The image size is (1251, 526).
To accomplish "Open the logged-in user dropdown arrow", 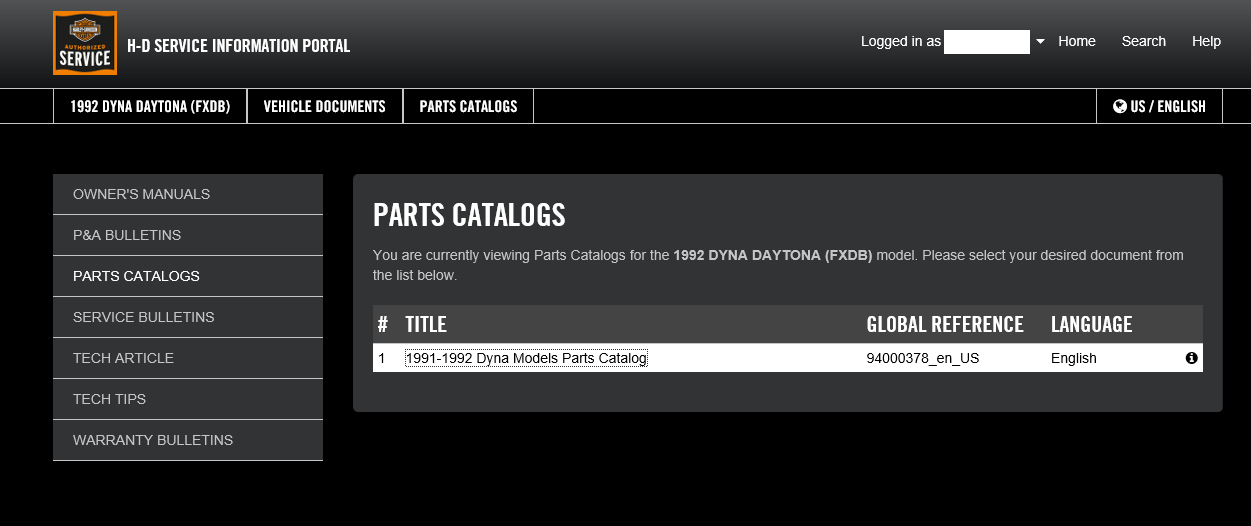I will point(1040,42).
